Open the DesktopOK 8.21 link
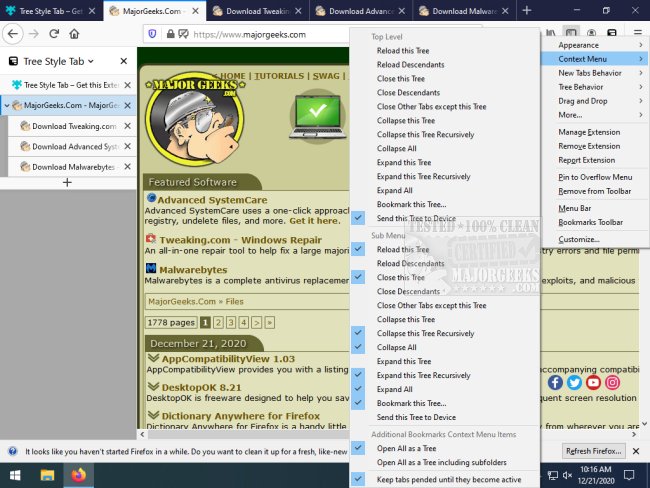This screenshot has height=488, width=650. click(201, 387)
